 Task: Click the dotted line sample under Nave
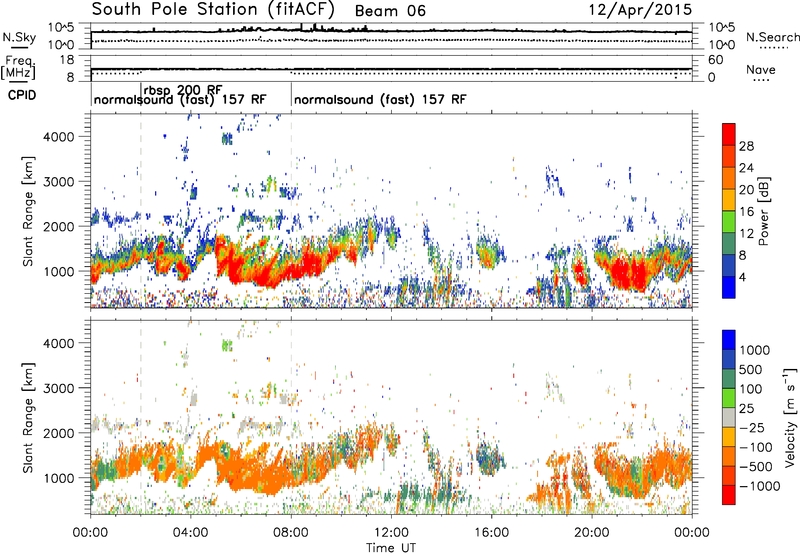coord(761,81)
